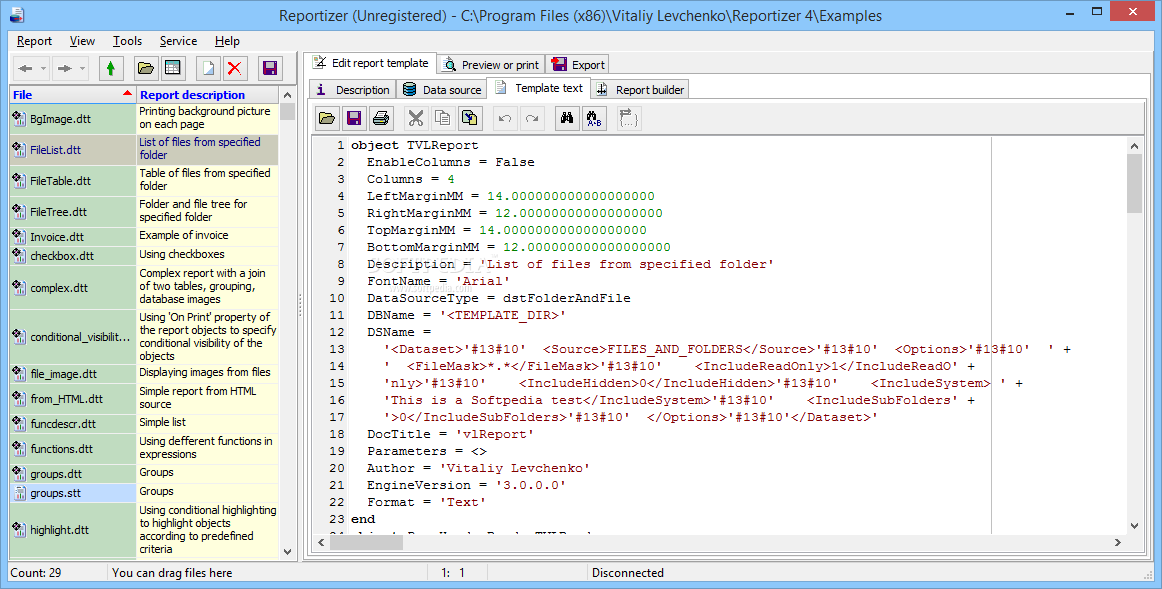Screen dimensions: 1162x589
Task: Select from_HTML.dtt report file
Action: (x=73, y=399)
